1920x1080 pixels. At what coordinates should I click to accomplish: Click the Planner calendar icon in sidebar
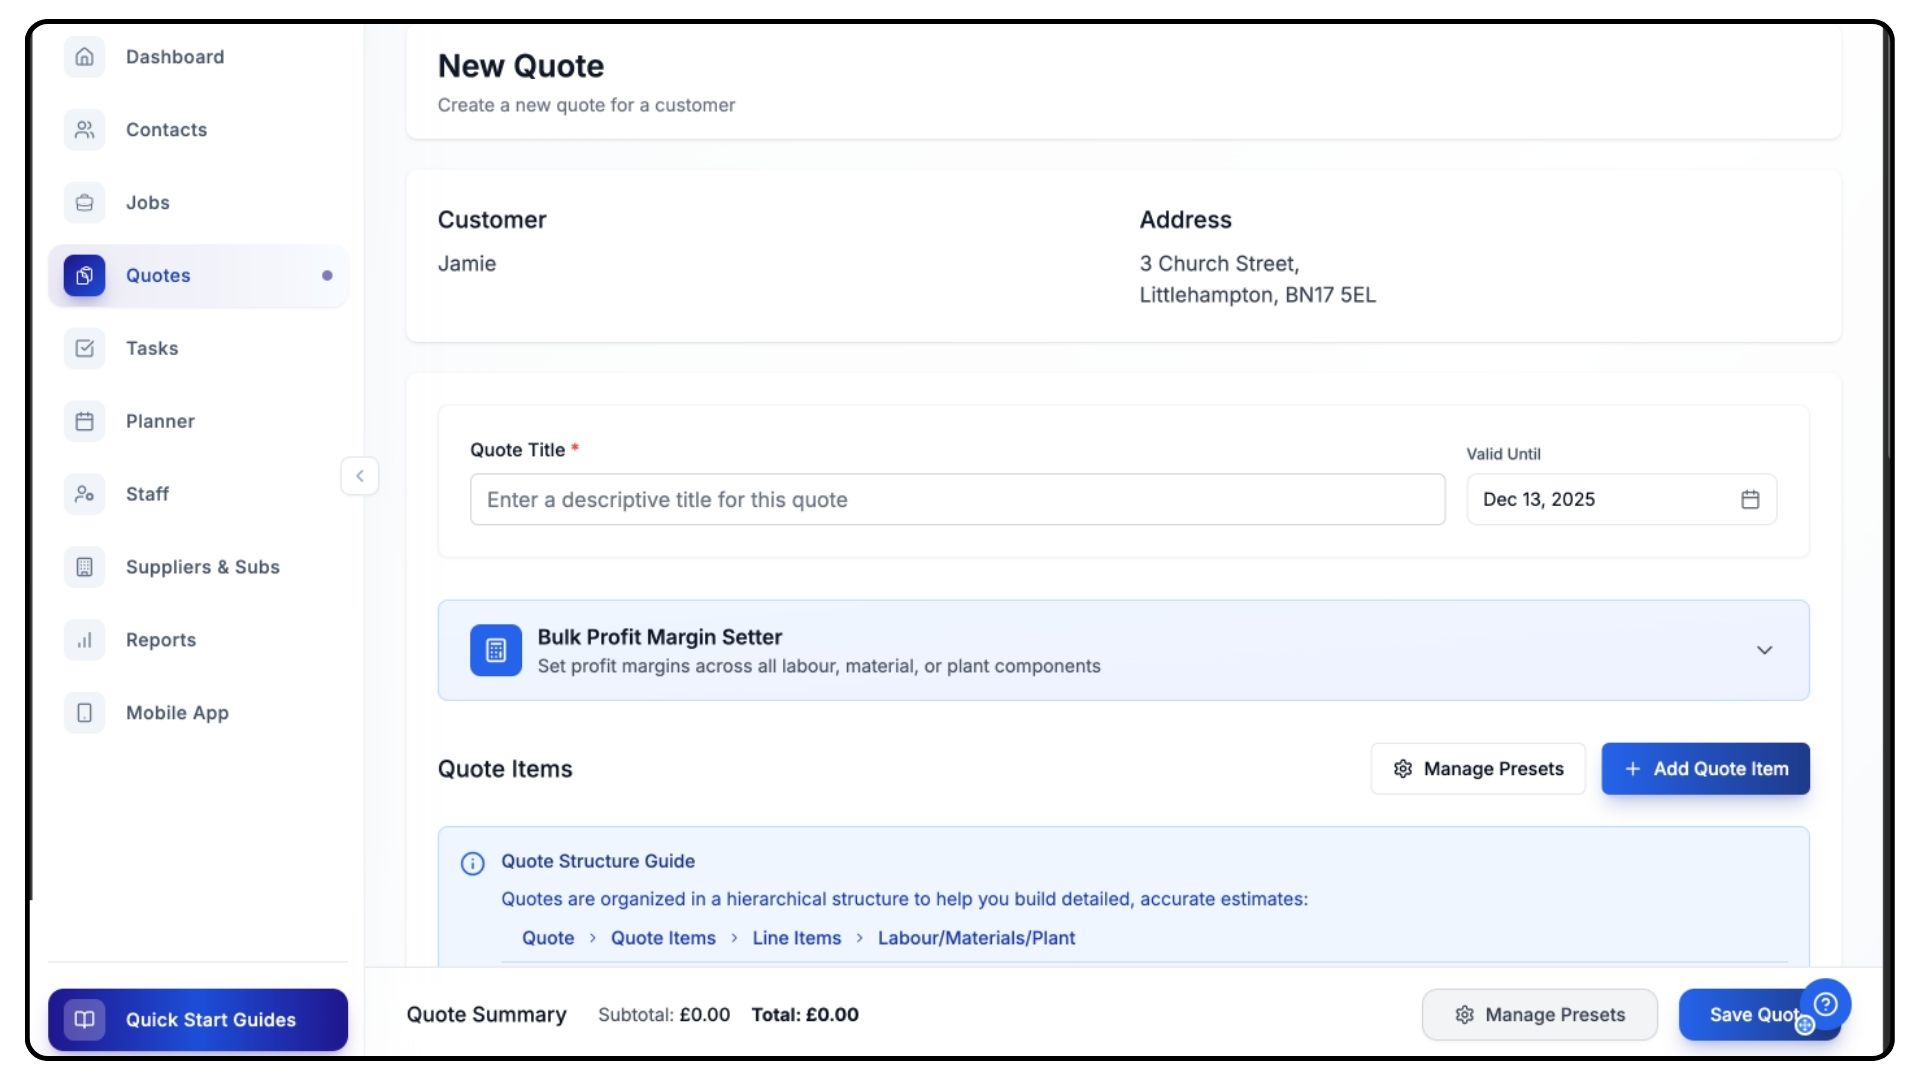[x=85, y=421]
